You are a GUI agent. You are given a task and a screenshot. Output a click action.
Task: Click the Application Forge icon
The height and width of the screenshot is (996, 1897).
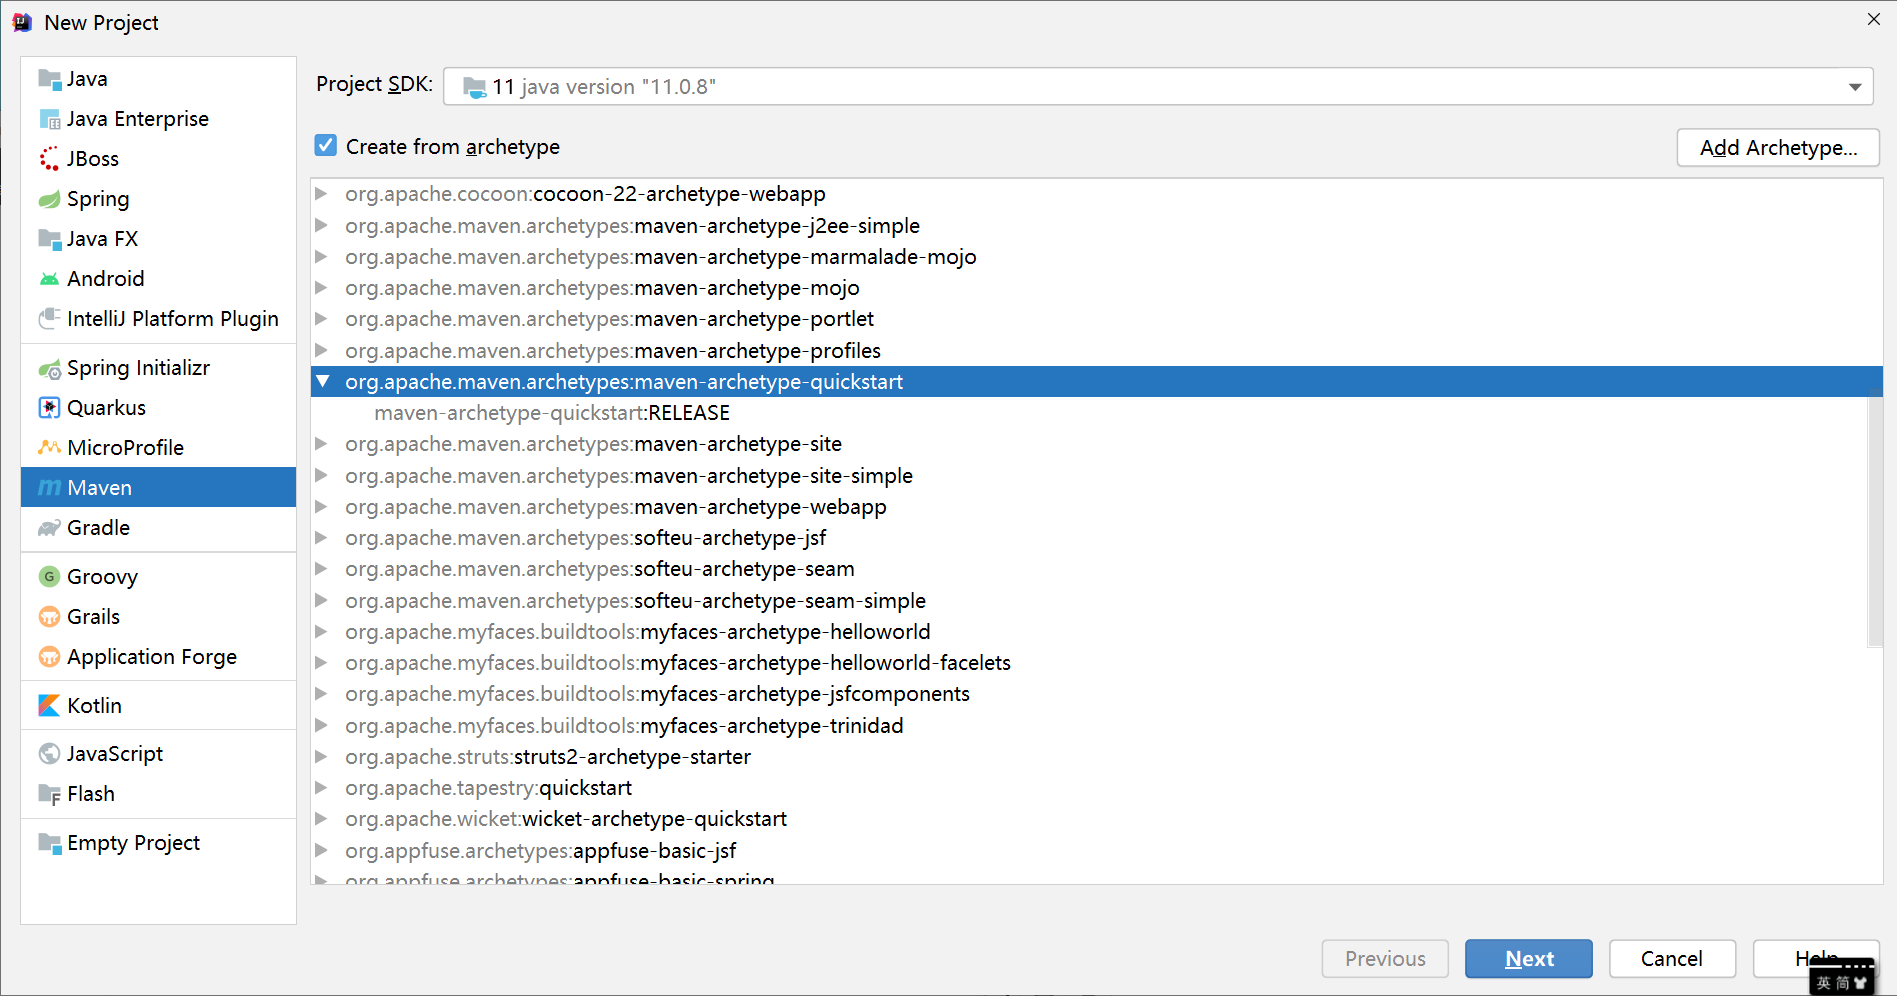pyautogui.click(x=49, y=657)
